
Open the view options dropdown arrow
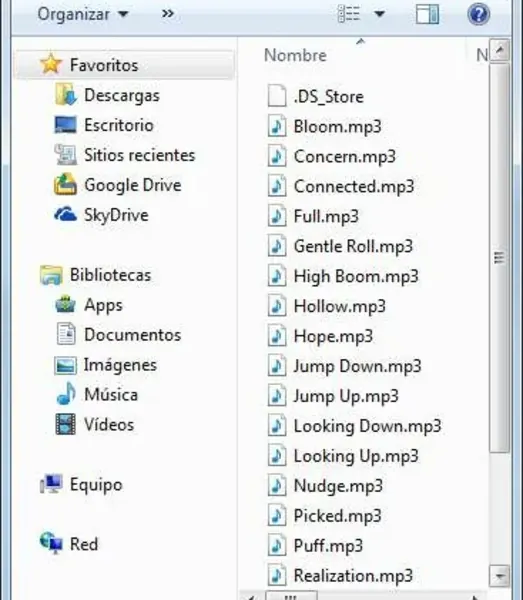click(x=379, y=14)
